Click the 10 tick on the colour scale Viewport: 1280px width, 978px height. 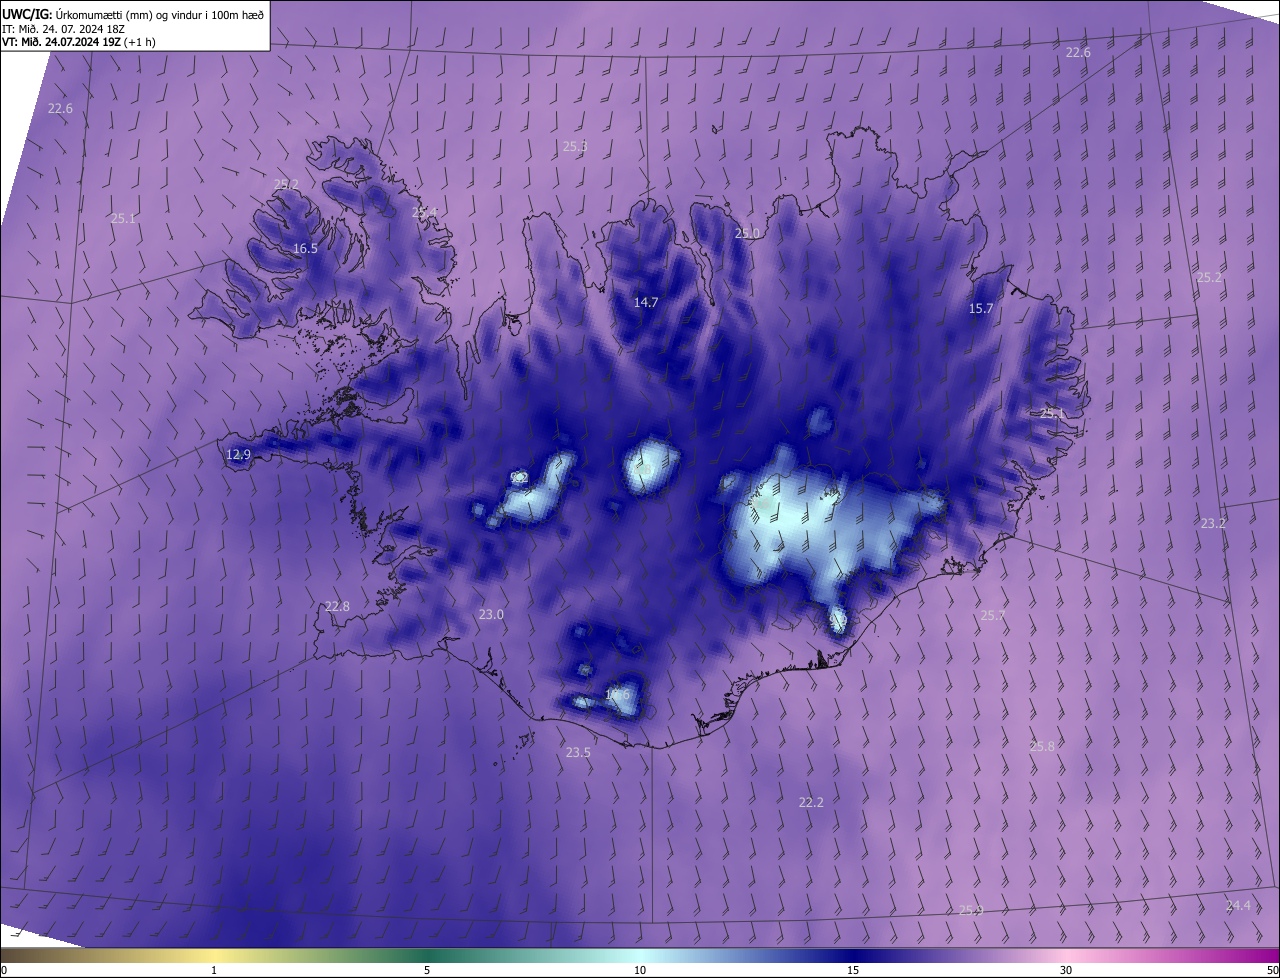640,970
